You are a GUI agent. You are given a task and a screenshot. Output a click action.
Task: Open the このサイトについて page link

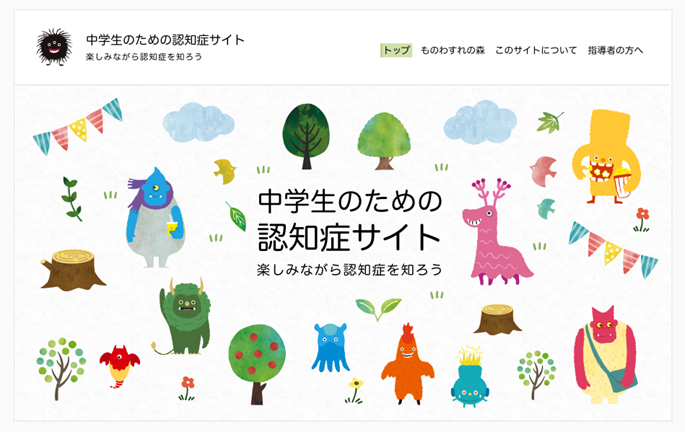(x=536, y=50)
